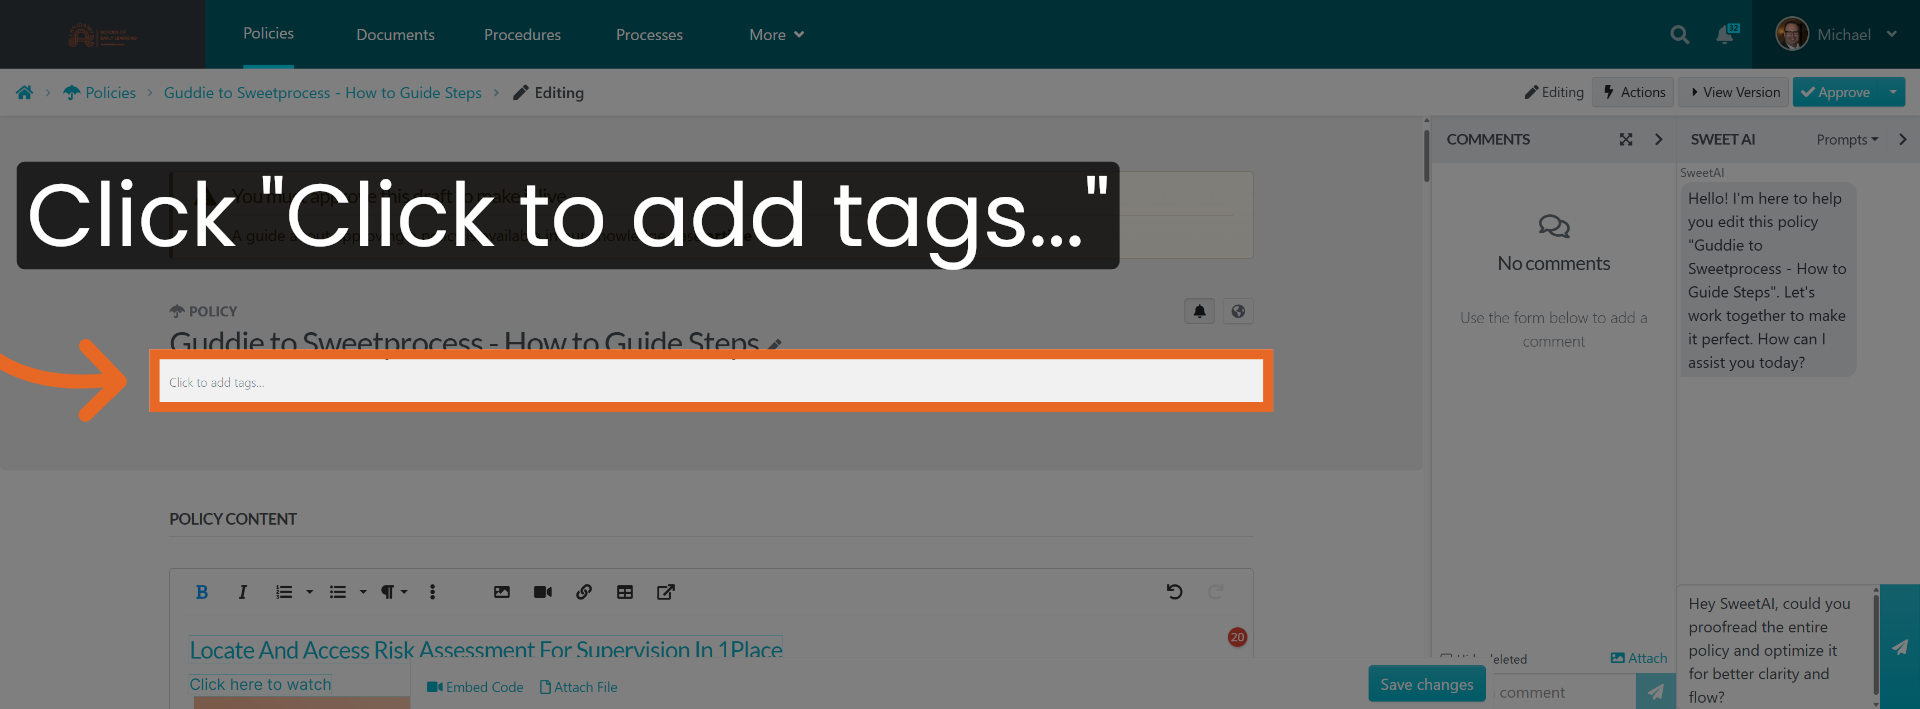Click the SweetAI message text box
The image size is (1920, 709).
(x=1775, y=648)
